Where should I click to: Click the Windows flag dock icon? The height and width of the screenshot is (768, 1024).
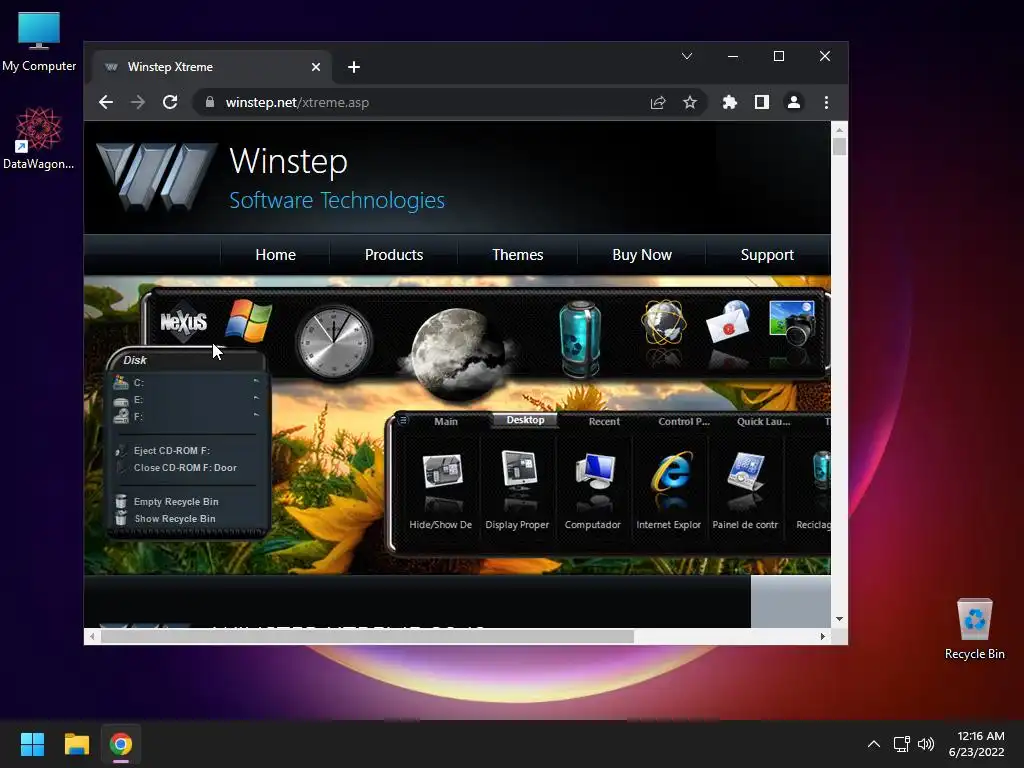[248, 321]
